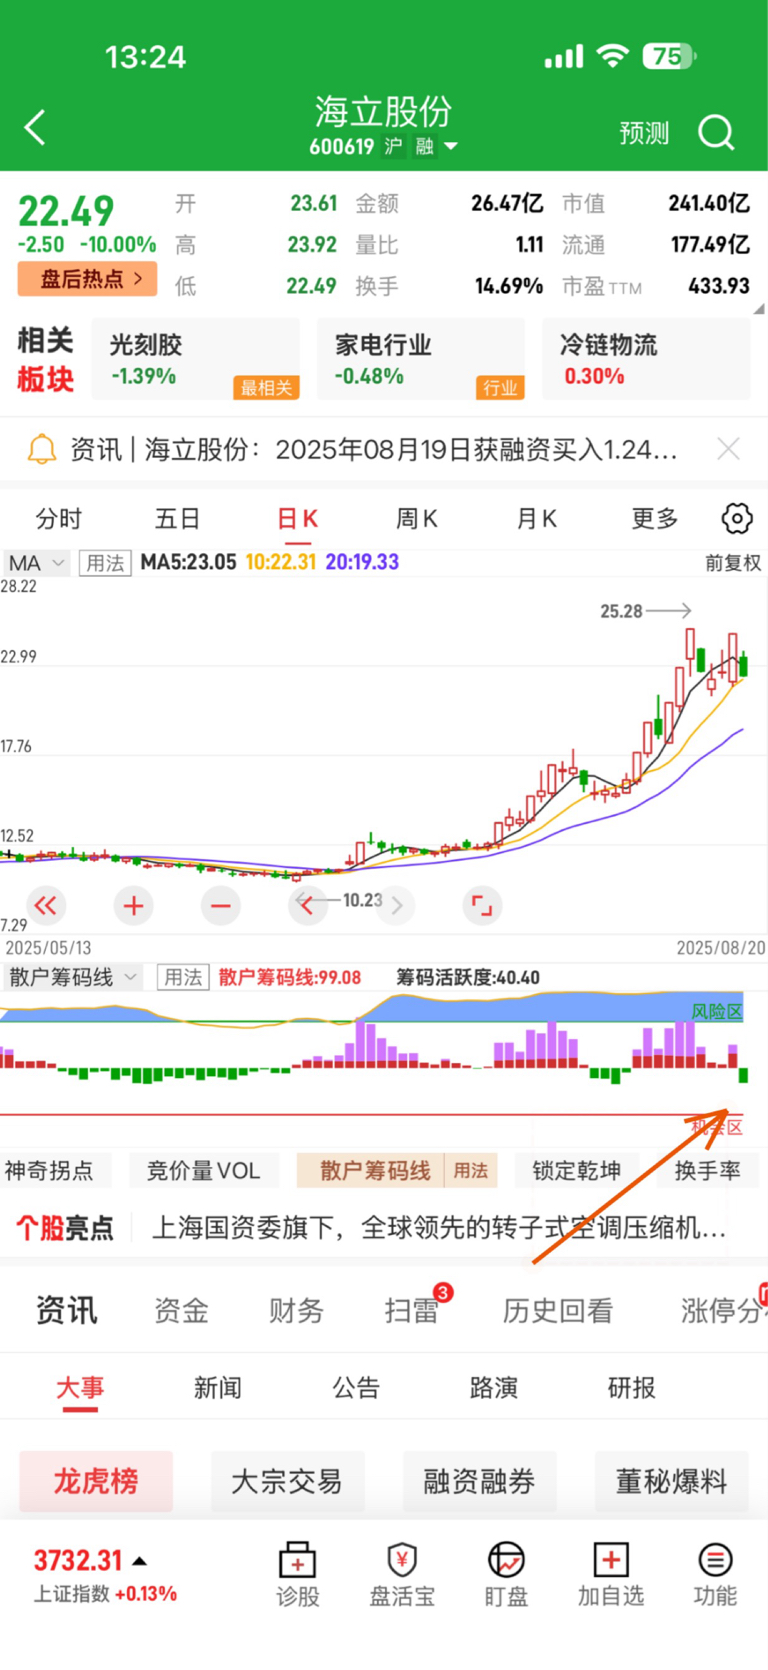The height and width of the screenshot is (1670, 768).
Task: Zoom in chart with plus button
Action: tap(133, 906)
